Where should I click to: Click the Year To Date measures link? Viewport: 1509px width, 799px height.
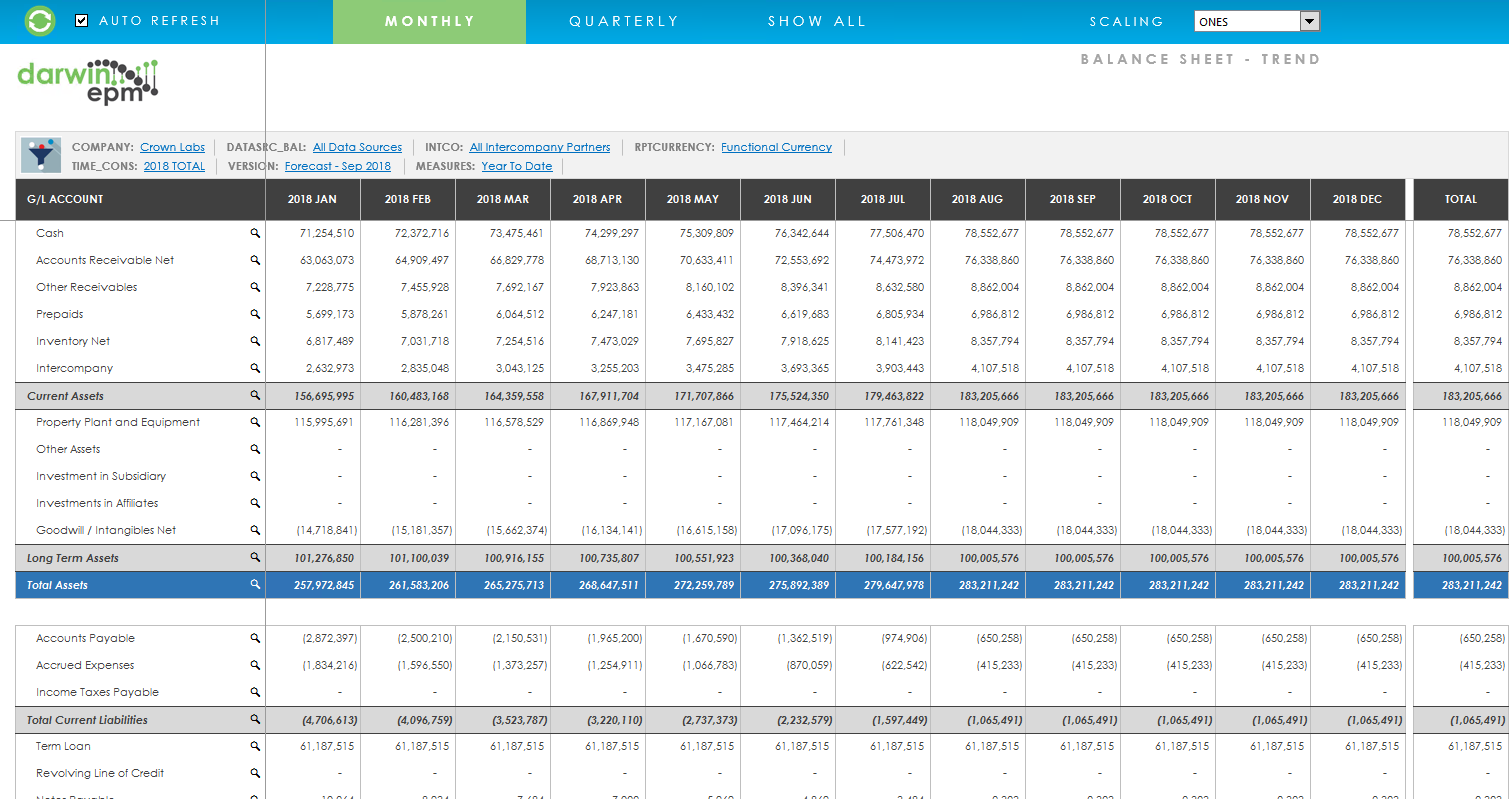click(x=517, y=166)
